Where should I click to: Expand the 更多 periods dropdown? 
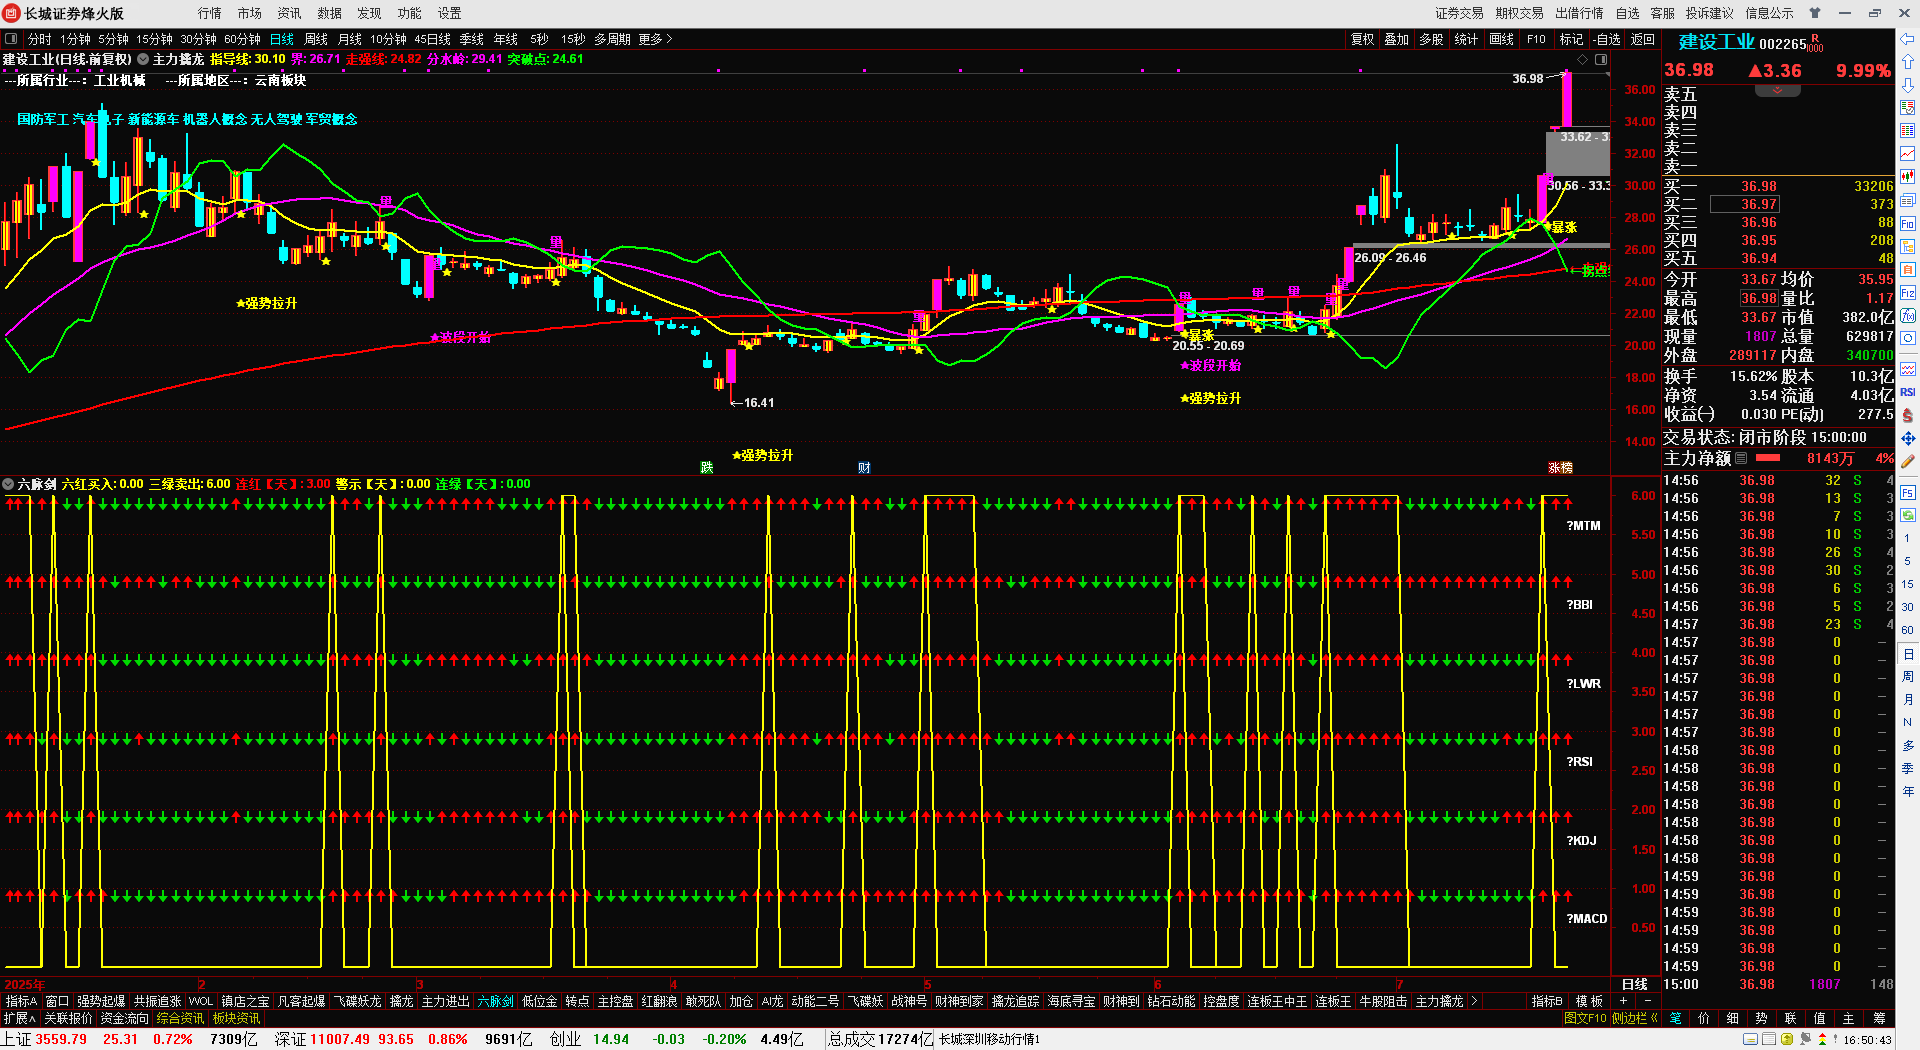(x=656, y=39)
